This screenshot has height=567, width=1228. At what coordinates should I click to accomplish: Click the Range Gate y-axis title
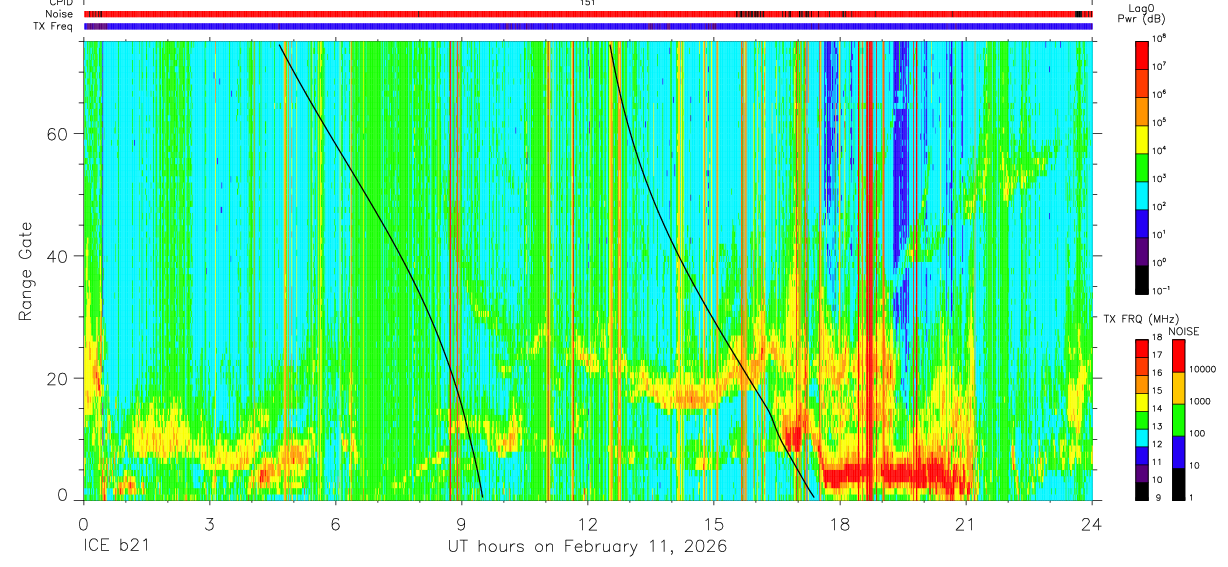(26, 271)
